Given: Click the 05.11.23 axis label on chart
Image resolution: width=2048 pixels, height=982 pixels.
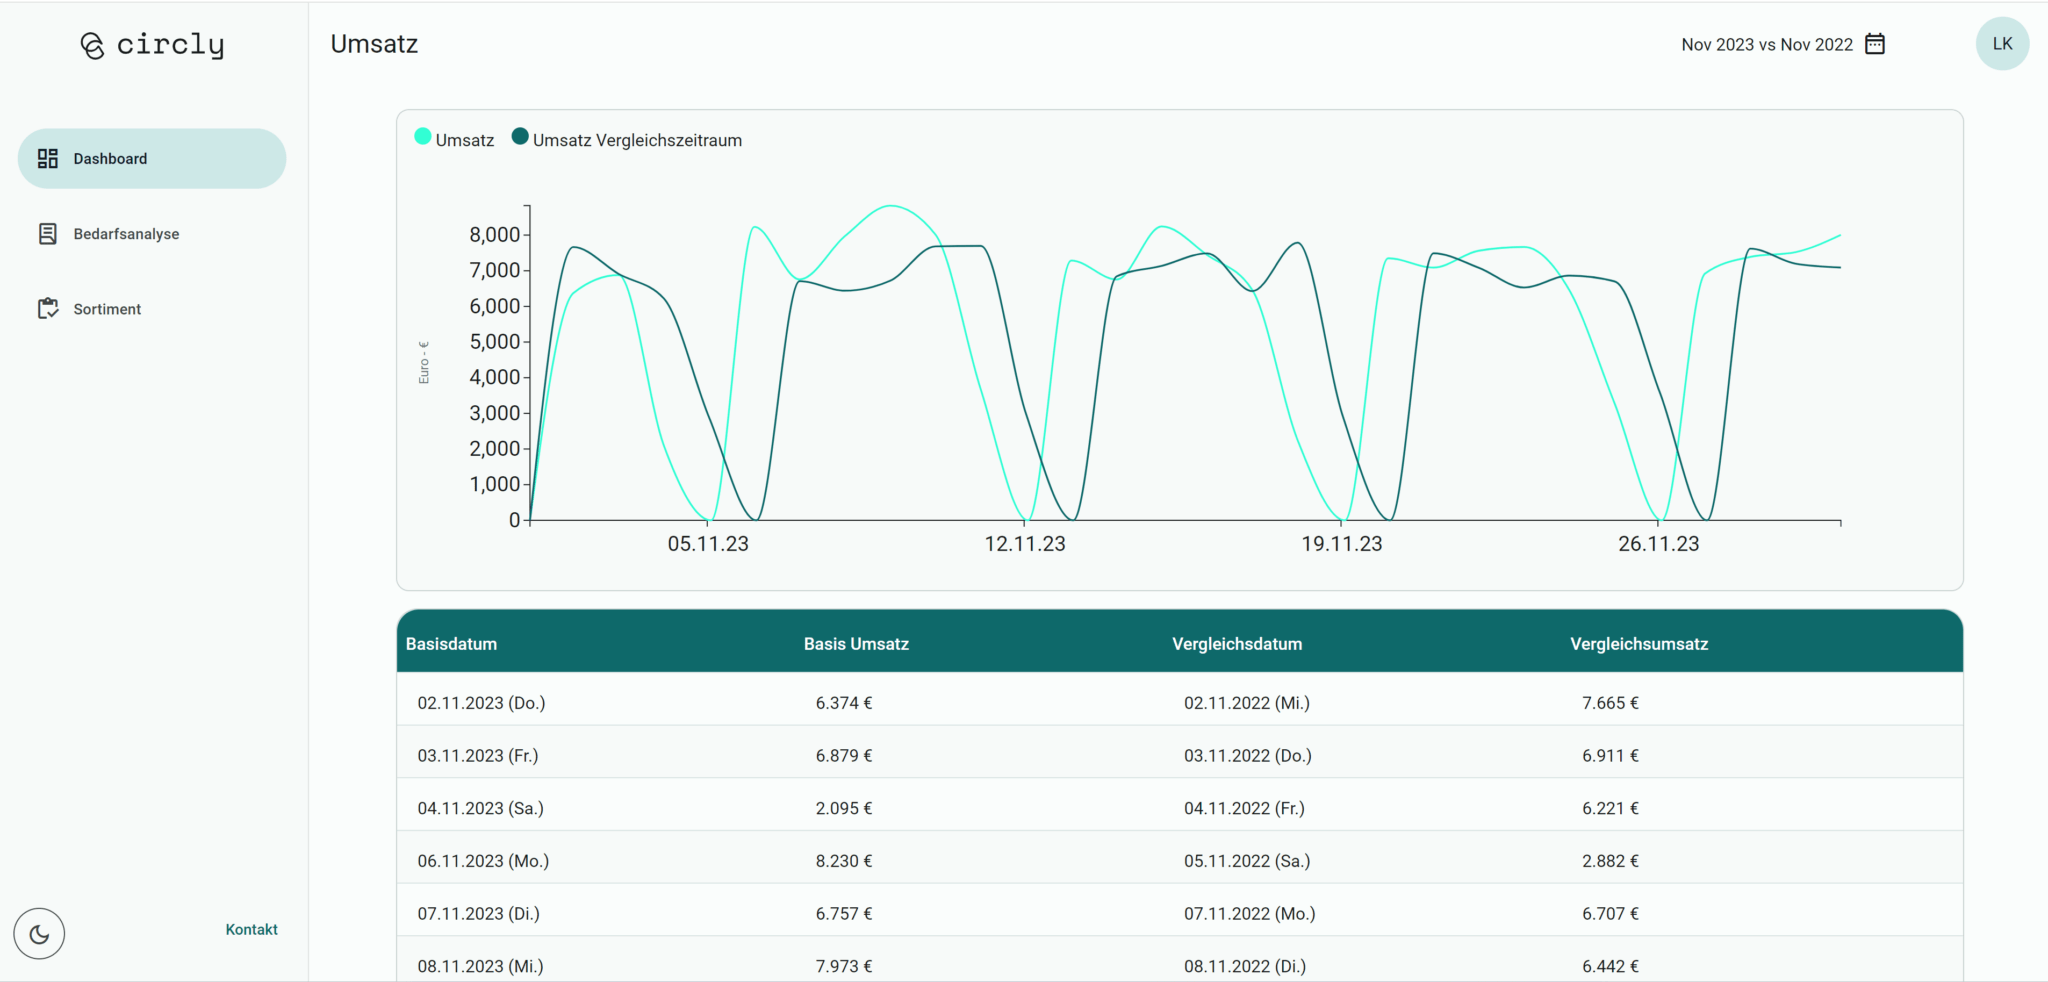Looking at the screenshot, I should pyautogui.click(x=708, y=544).
